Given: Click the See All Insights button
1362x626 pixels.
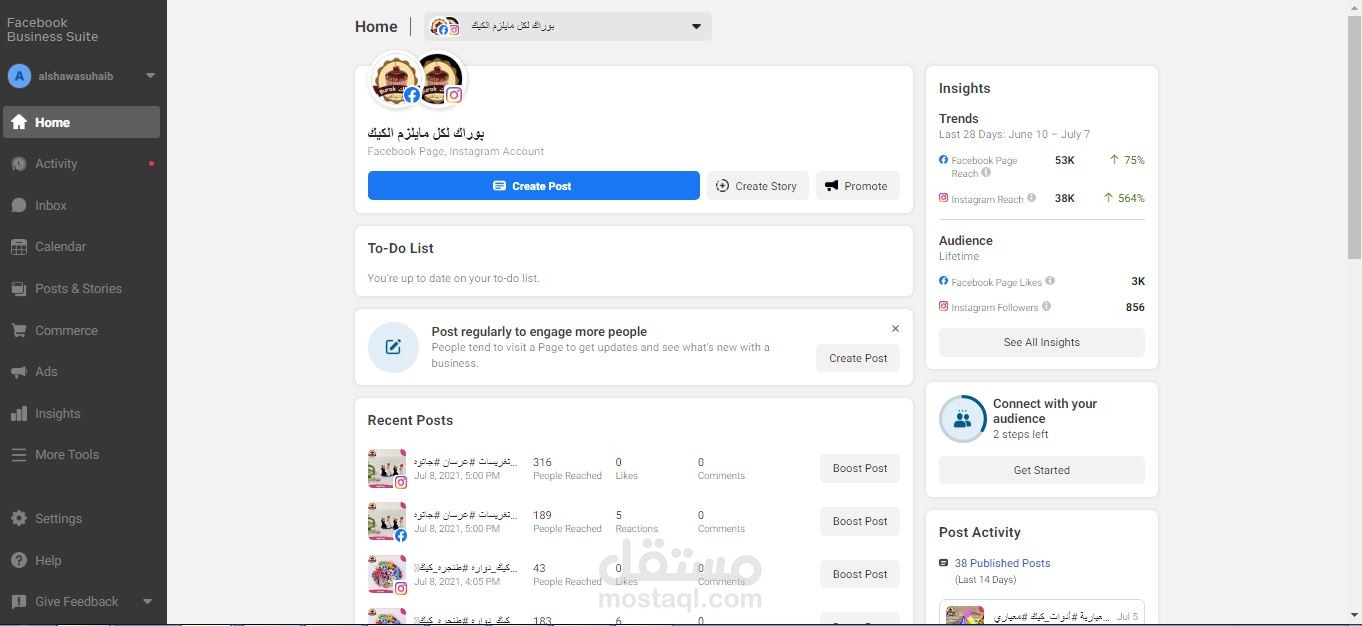Looking at the screenshot, I should coord(1041,342).
